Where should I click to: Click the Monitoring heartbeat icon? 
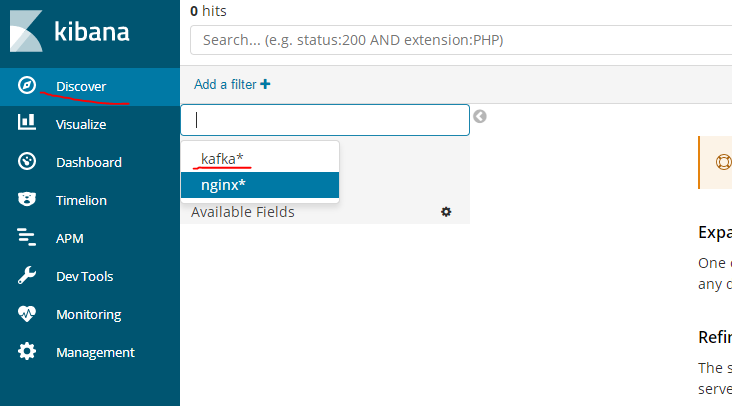point(27,314)
